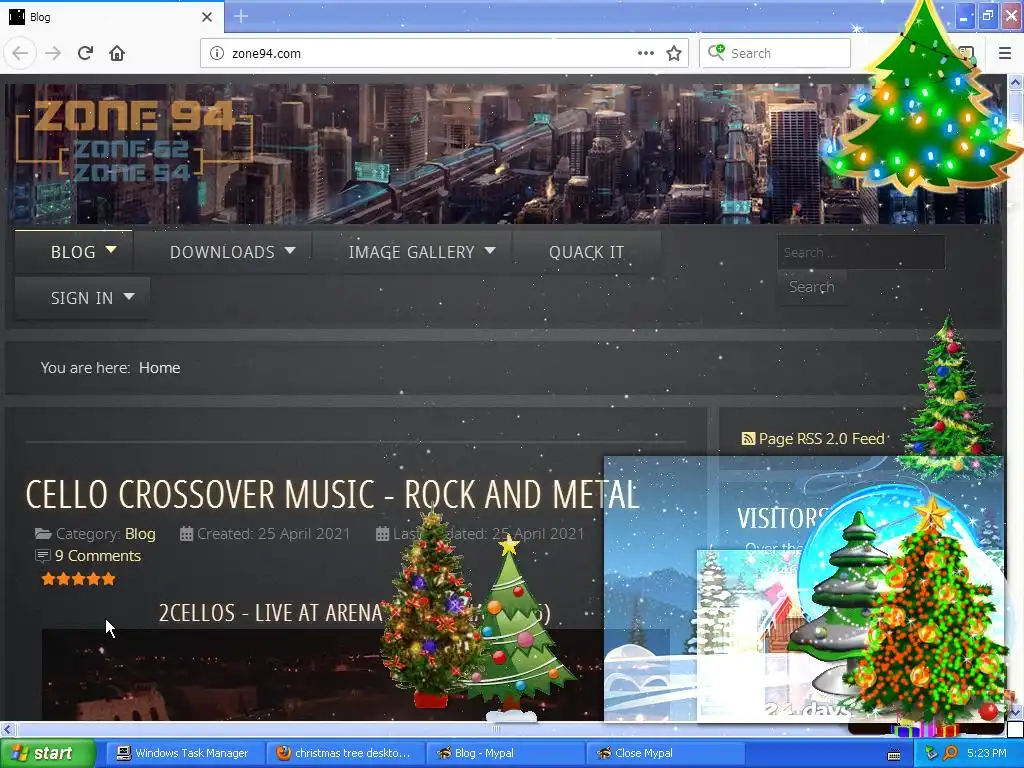The width and height of the screenshot is (1024, 768).
Task: View the 9 Comments link
Action: (98, 556)
